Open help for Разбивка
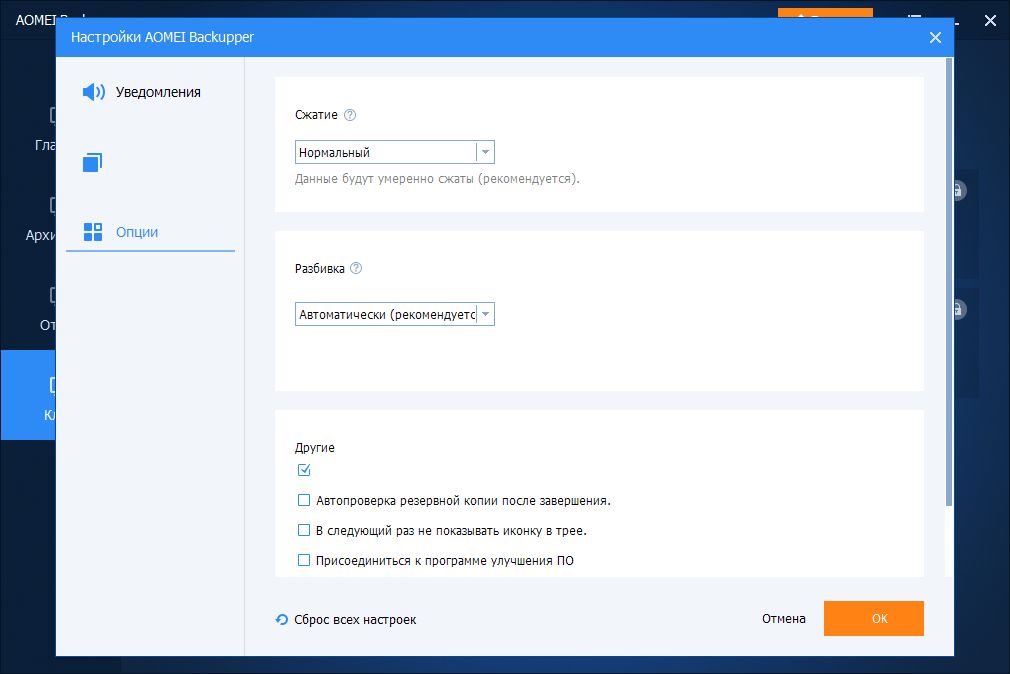Screen dimensions: 1010x674 [x=356, y=268]
